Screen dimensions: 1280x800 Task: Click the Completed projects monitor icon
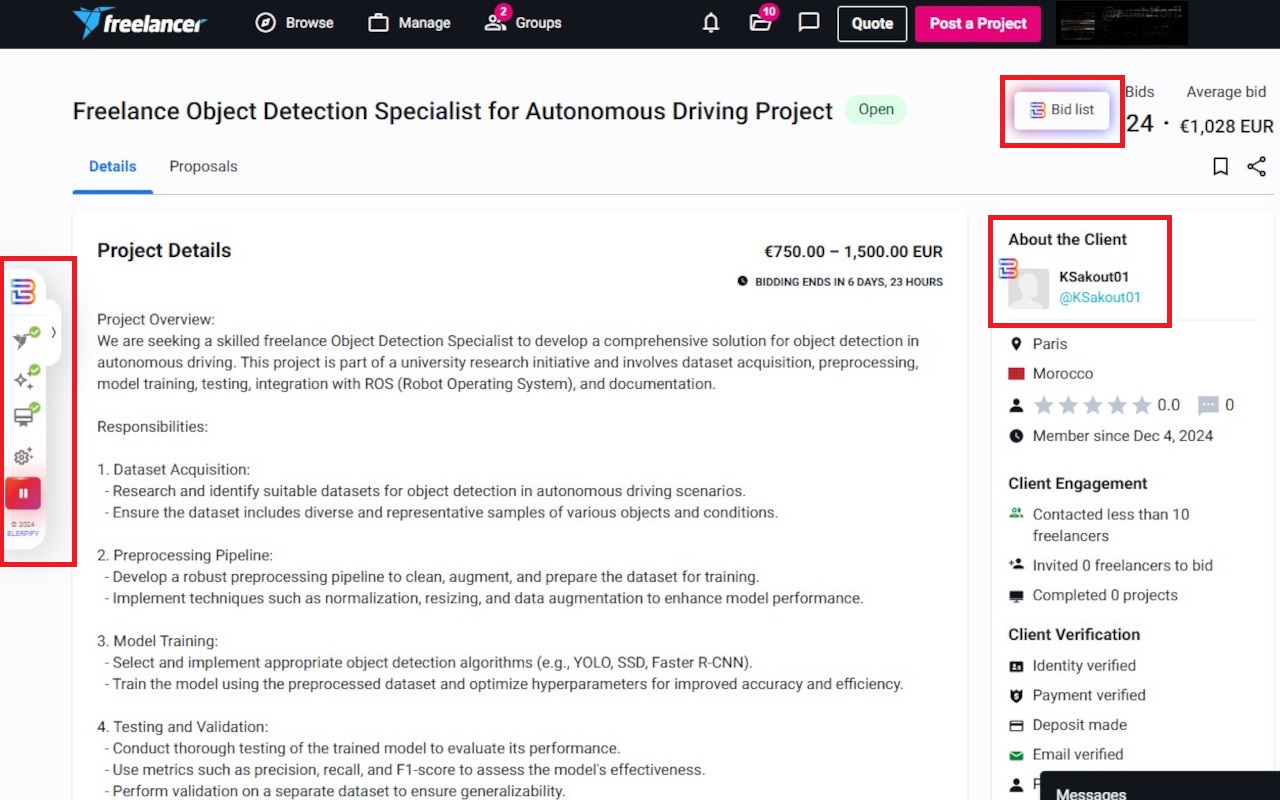(x=1016, y=596)
